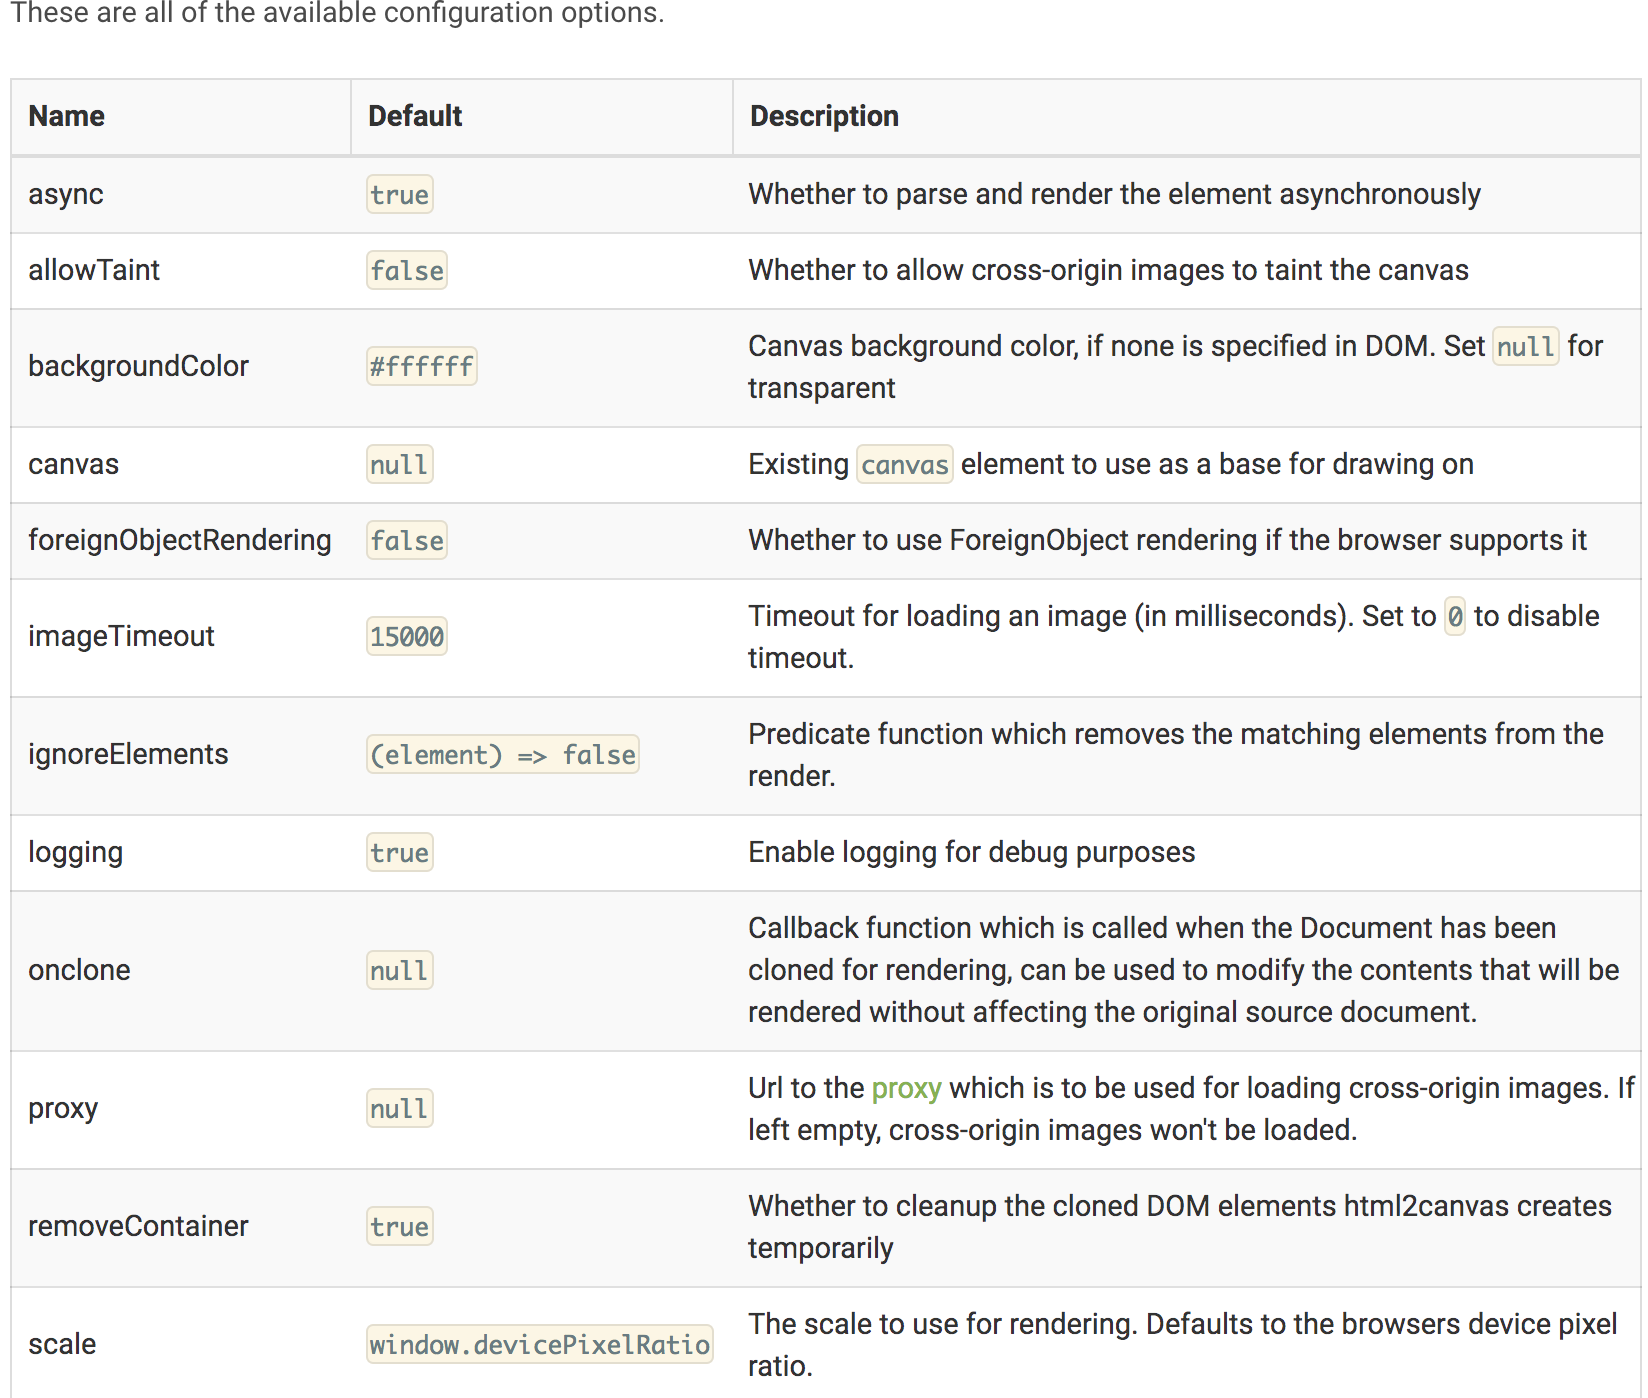The height and width of the screenshot is (1398, 1648).
Task: Click the window.devicePixelRatio default value
Action: pyautogui.click(x=539, y=1344)
